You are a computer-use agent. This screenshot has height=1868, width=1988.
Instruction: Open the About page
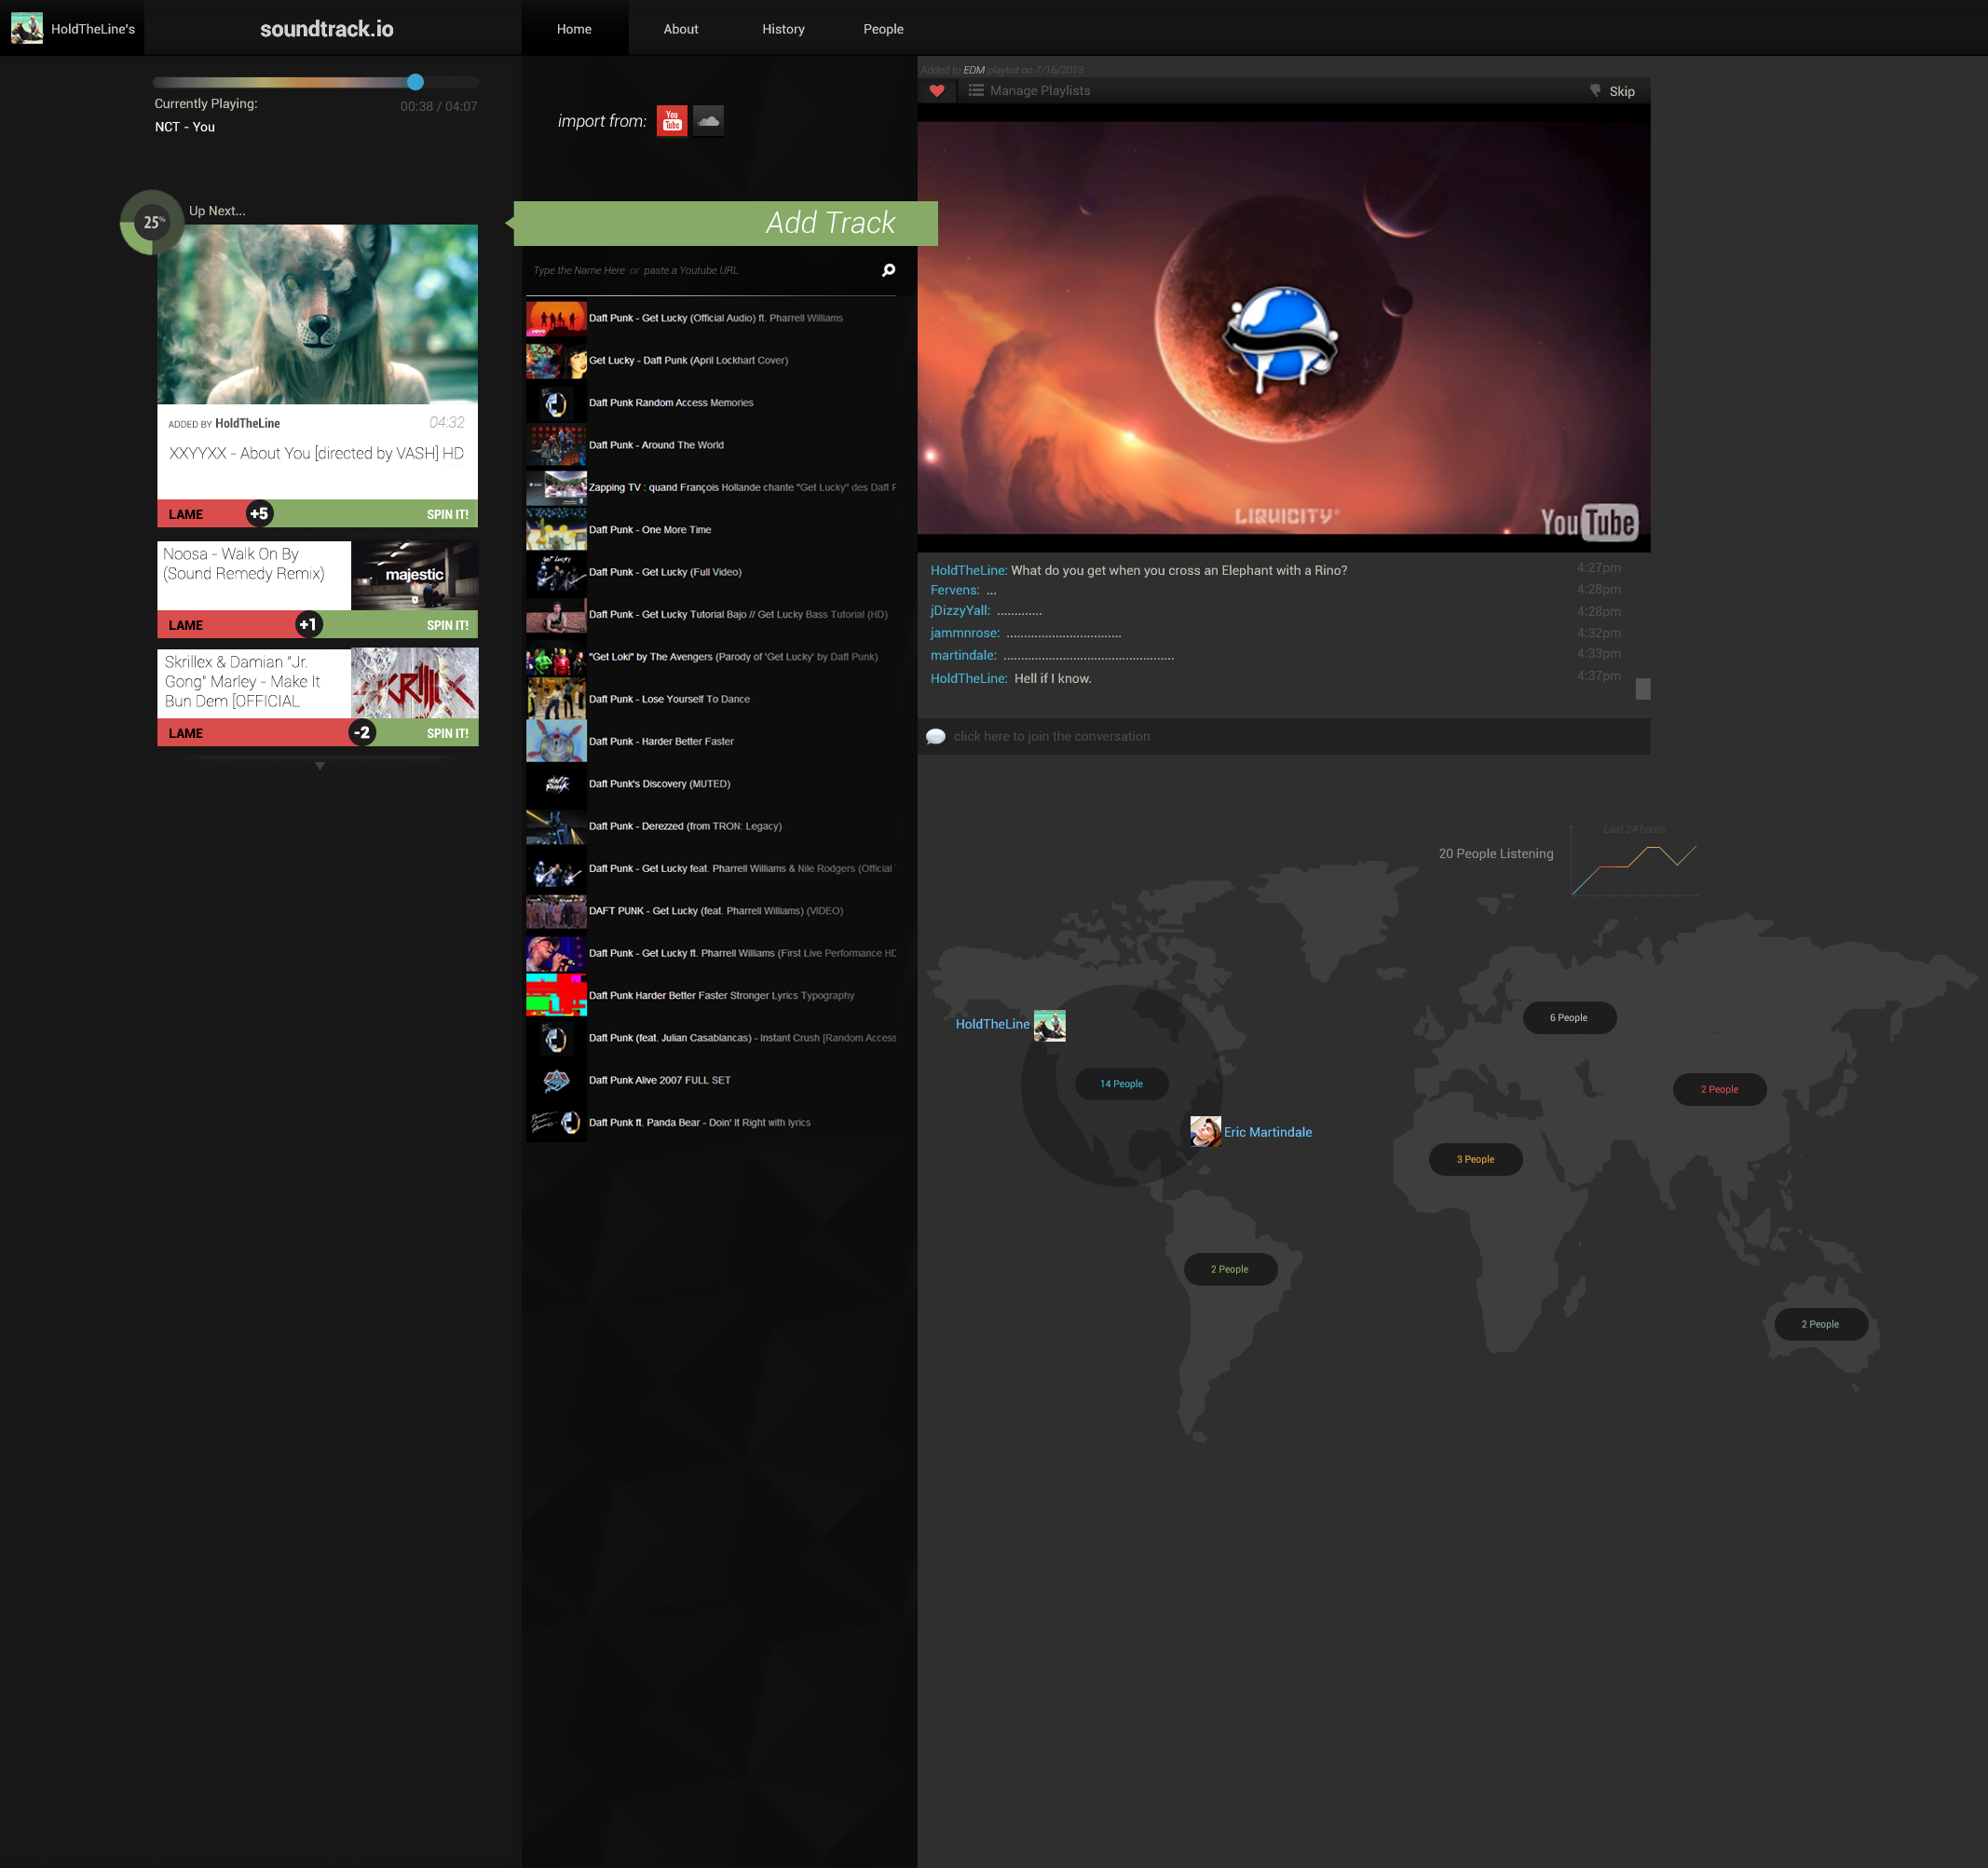(681, 29)
